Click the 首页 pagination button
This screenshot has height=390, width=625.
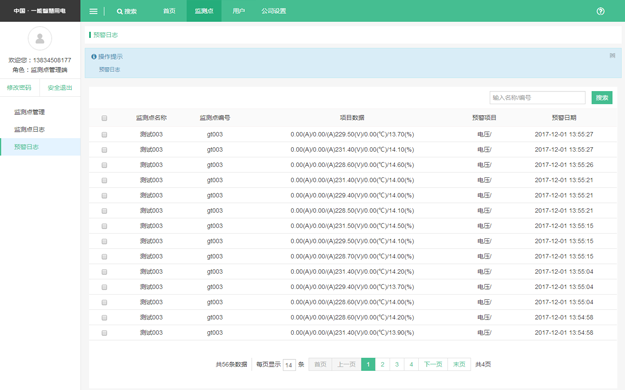[x=320, y=364]
